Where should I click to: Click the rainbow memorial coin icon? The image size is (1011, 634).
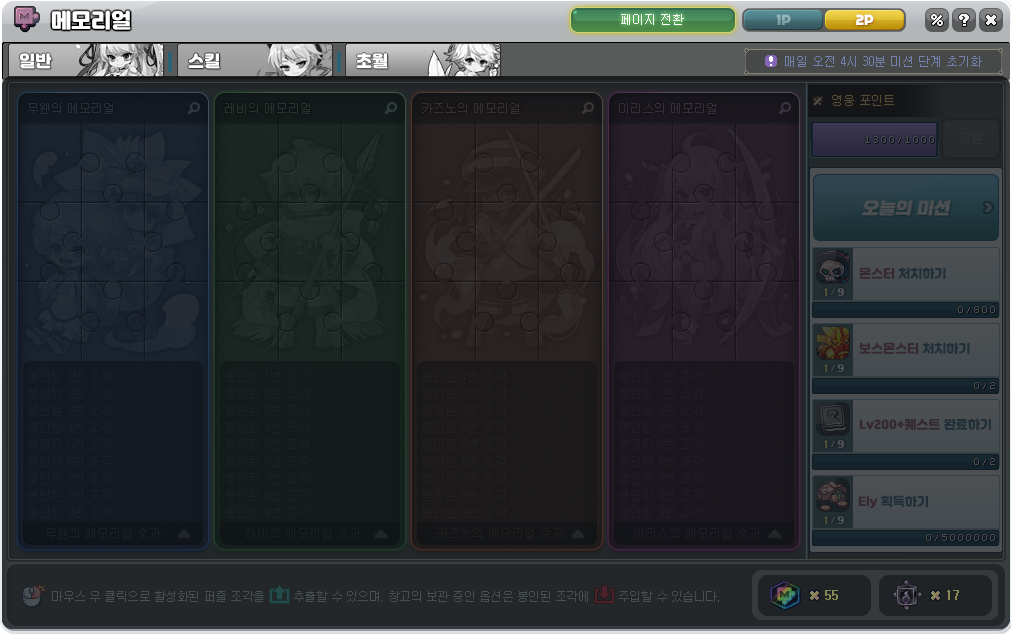(x=785, y=595)
